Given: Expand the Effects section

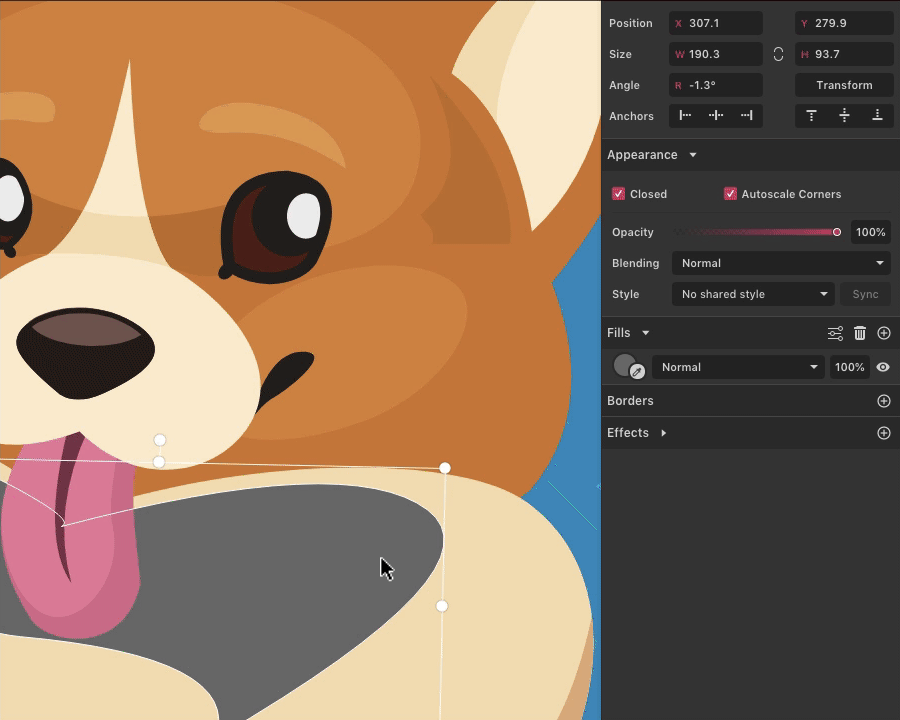Looking at the screenshot, I should pos(663,433).
